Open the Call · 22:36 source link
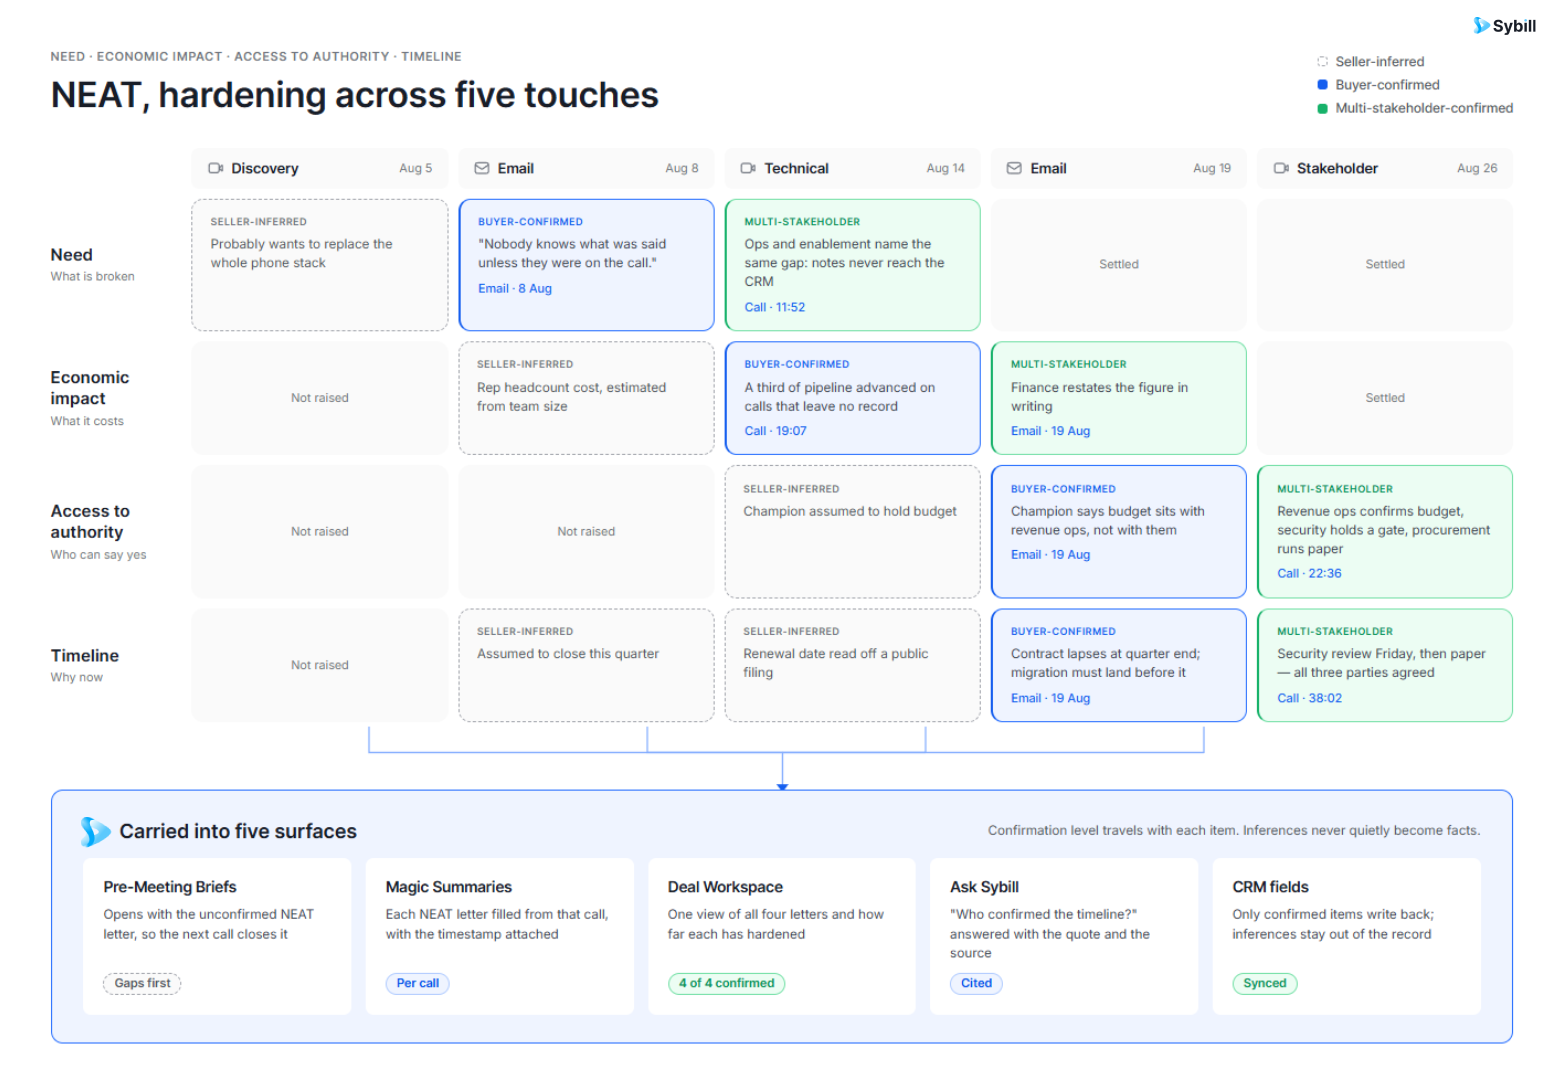This screenshot has width=1563, height=1080. [x=1309, y=573]
